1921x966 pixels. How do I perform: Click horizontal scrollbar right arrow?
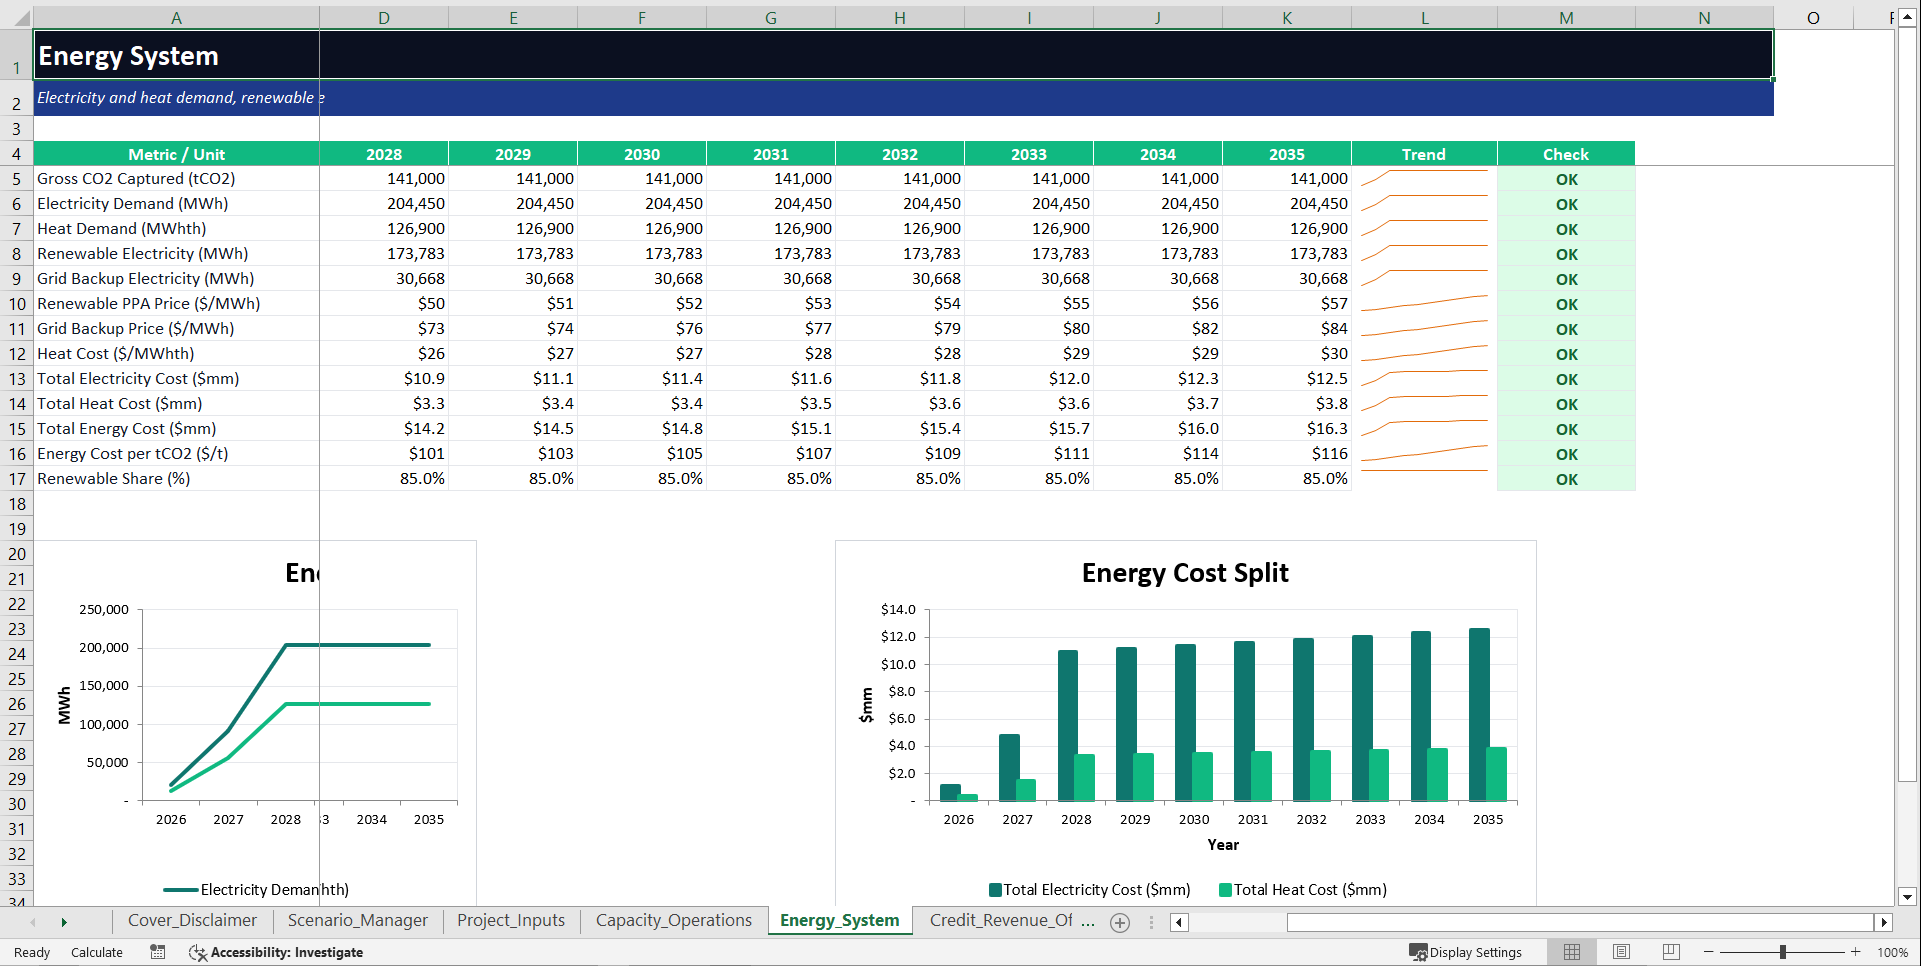click(1884, 922)
